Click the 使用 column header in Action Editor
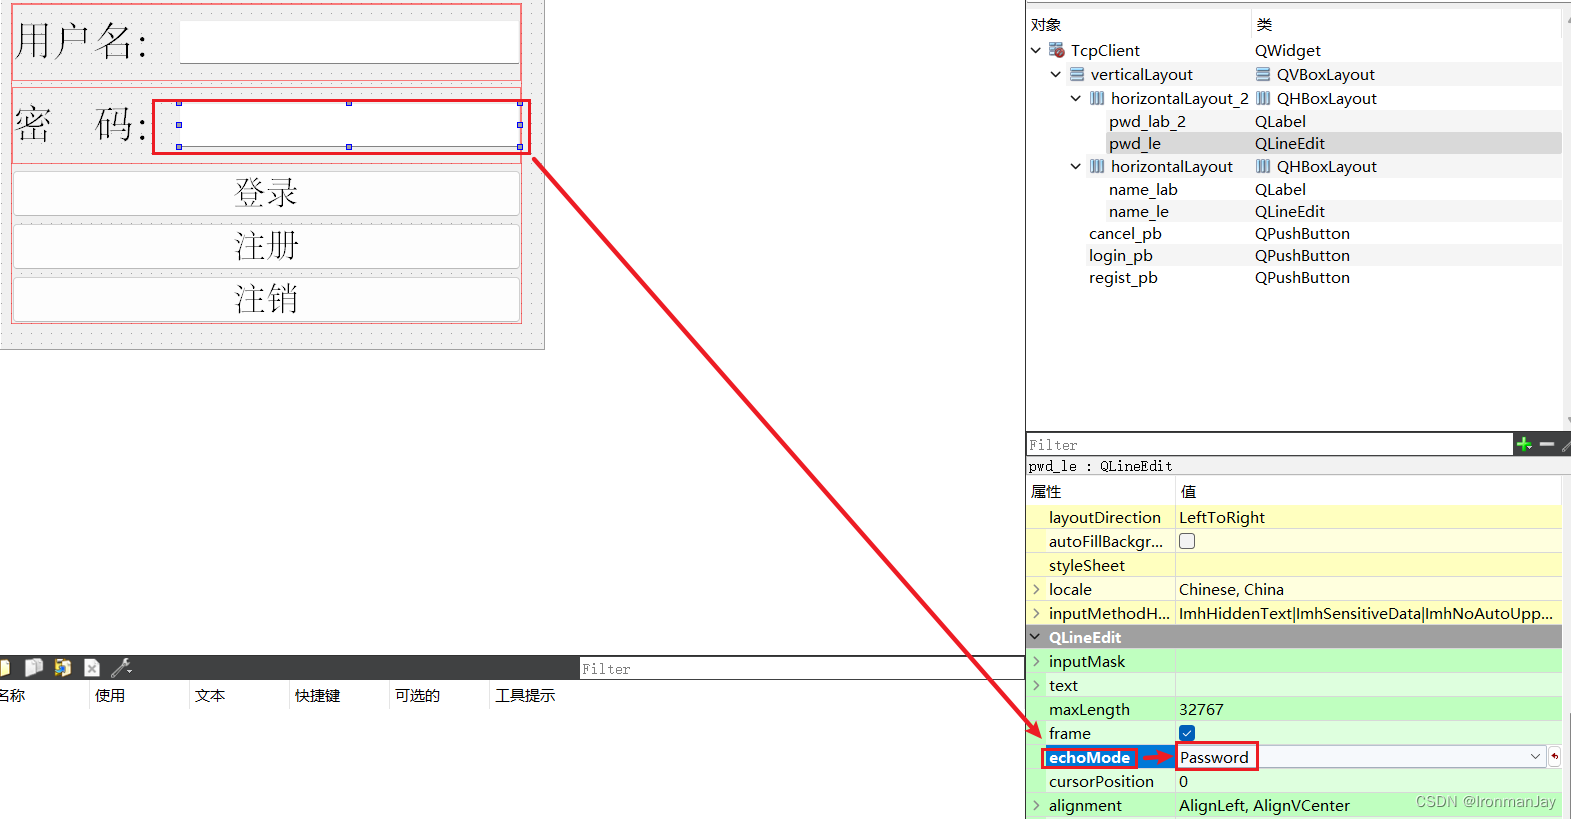 (x=110, y=695)
